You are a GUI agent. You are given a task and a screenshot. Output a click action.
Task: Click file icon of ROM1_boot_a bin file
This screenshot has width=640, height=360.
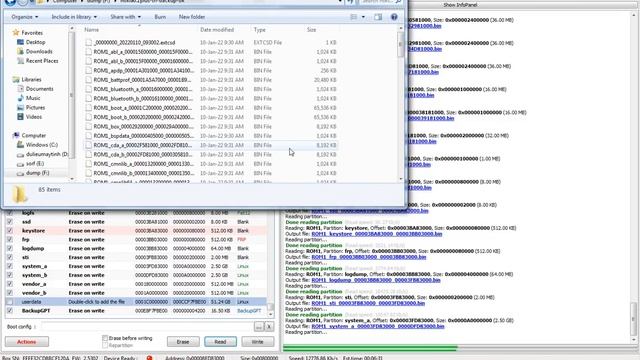89,108
